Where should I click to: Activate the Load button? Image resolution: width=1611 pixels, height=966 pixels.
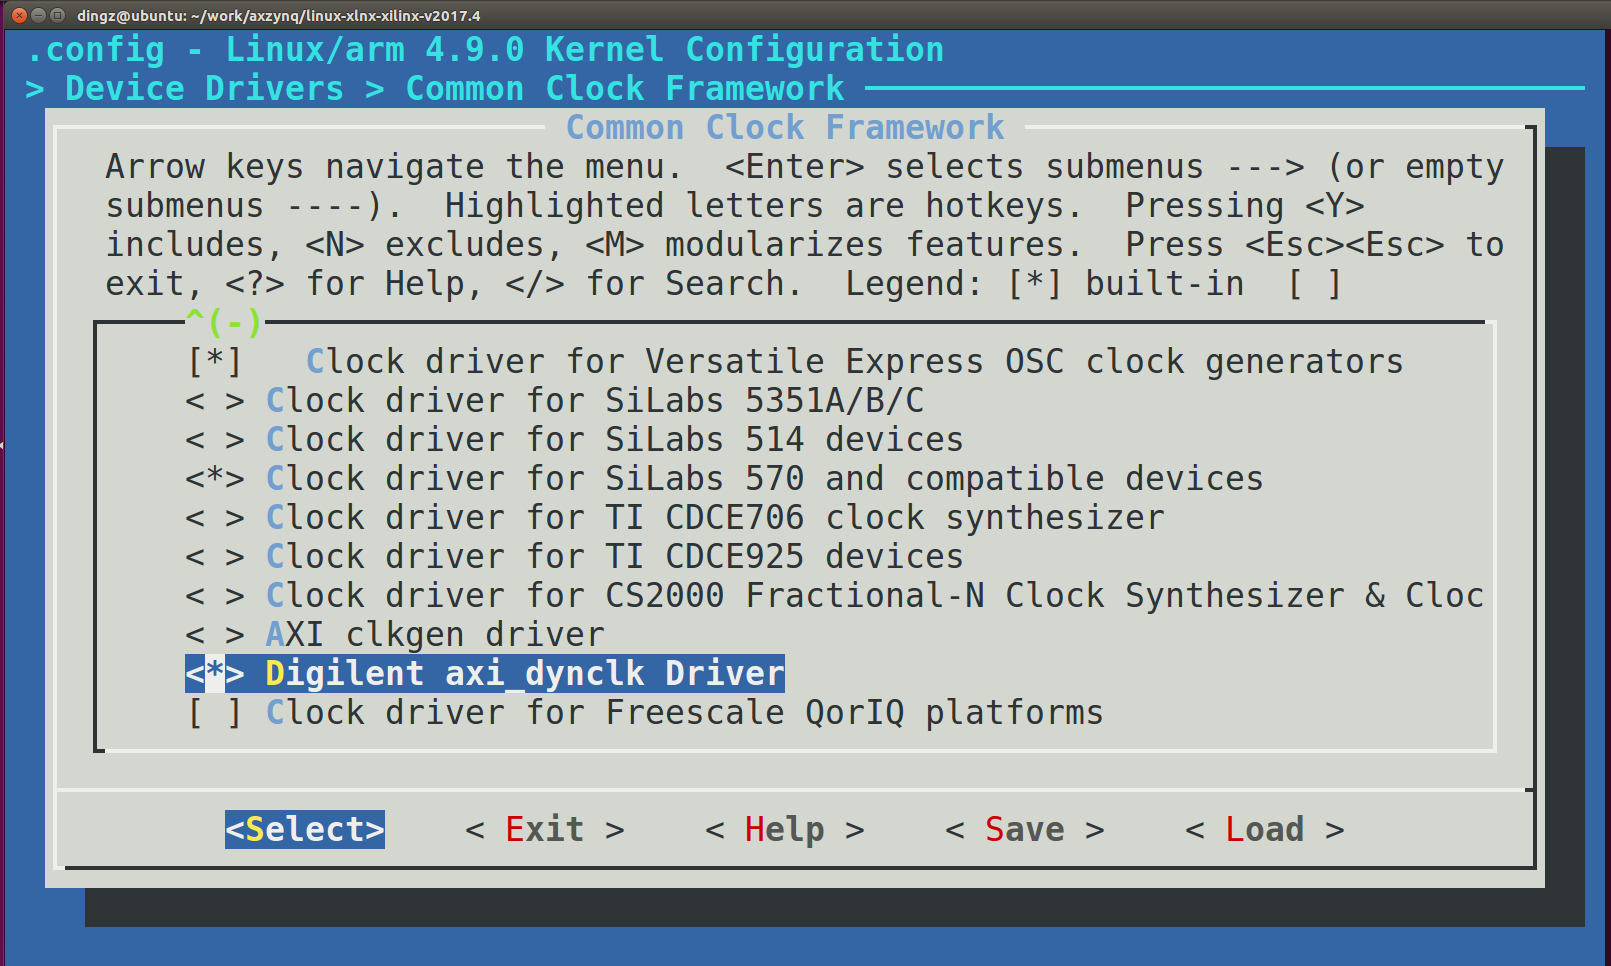coord(1264,829)
